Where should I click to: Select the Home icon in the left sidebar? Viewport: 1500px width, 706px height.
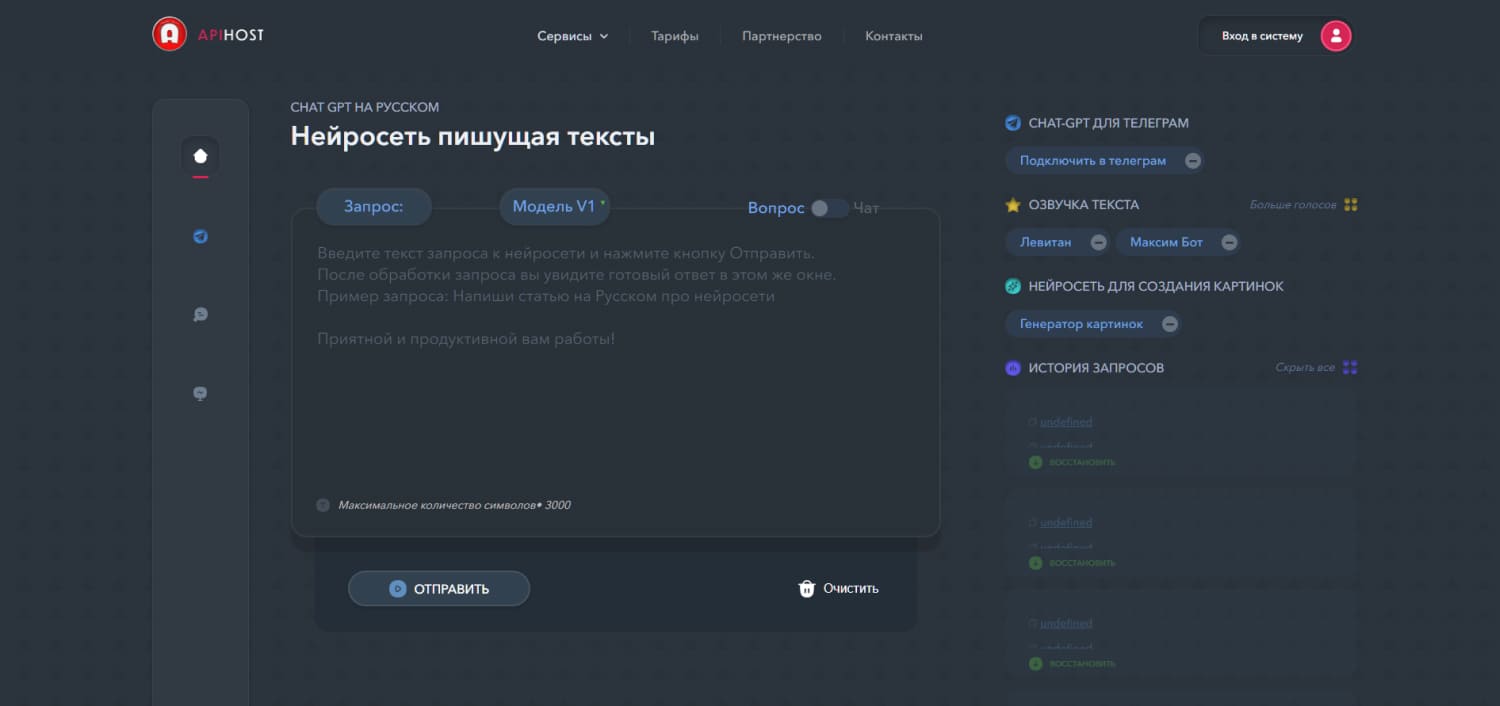(x=200, y=155)
